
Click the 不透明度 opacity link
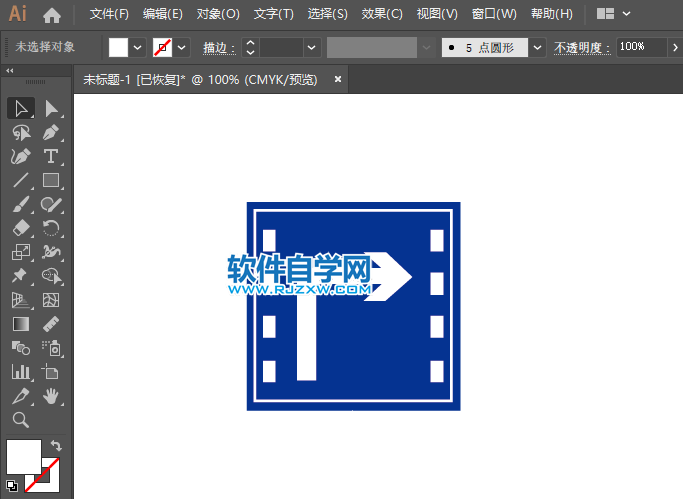point(582,47)
